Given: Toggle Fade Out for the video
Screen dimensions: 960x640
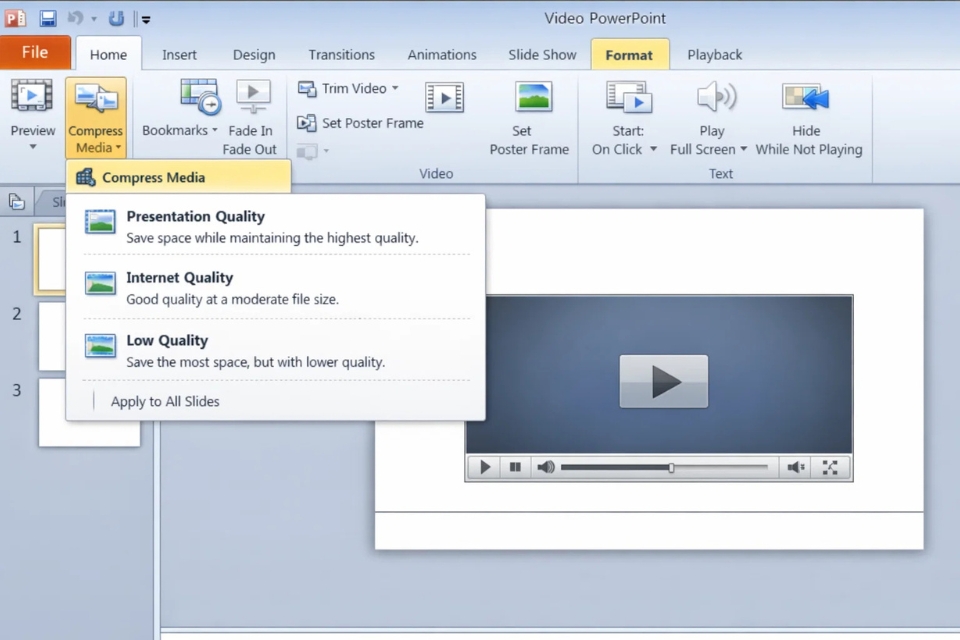Looking at the screenshot, I should [x=249, y=148].
